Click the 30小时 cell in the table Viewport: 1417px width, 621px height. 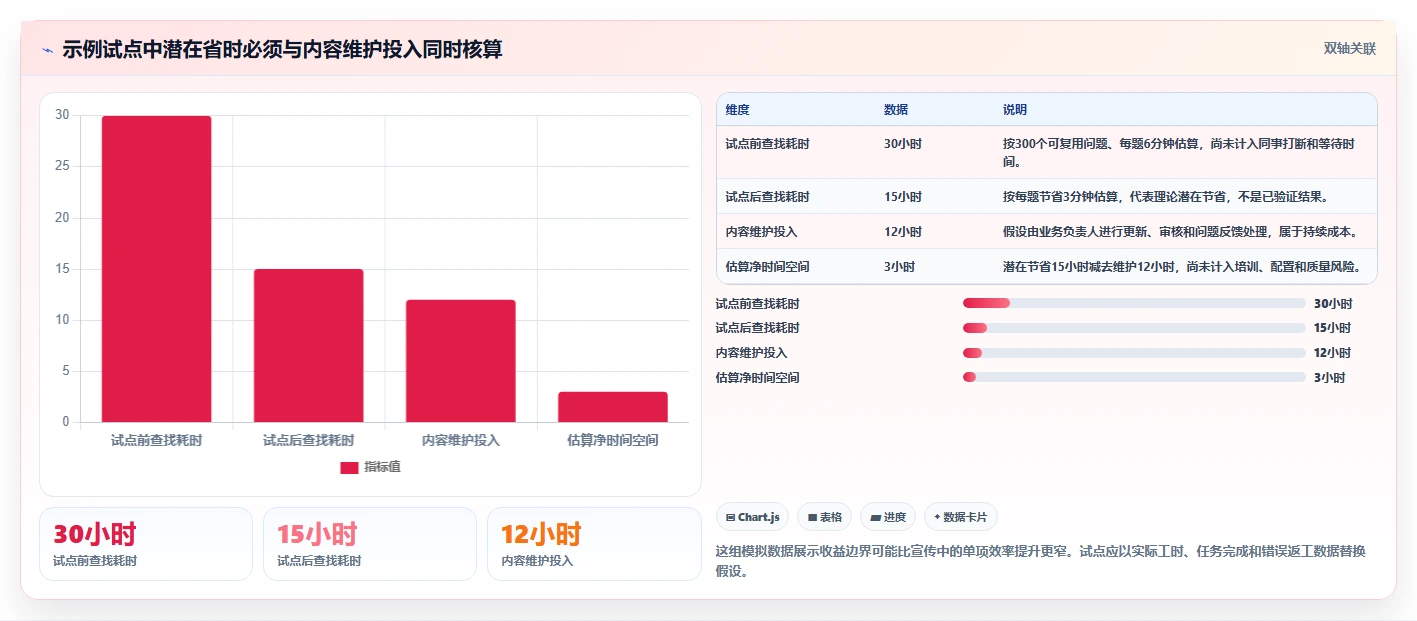(x=903, y=144)
